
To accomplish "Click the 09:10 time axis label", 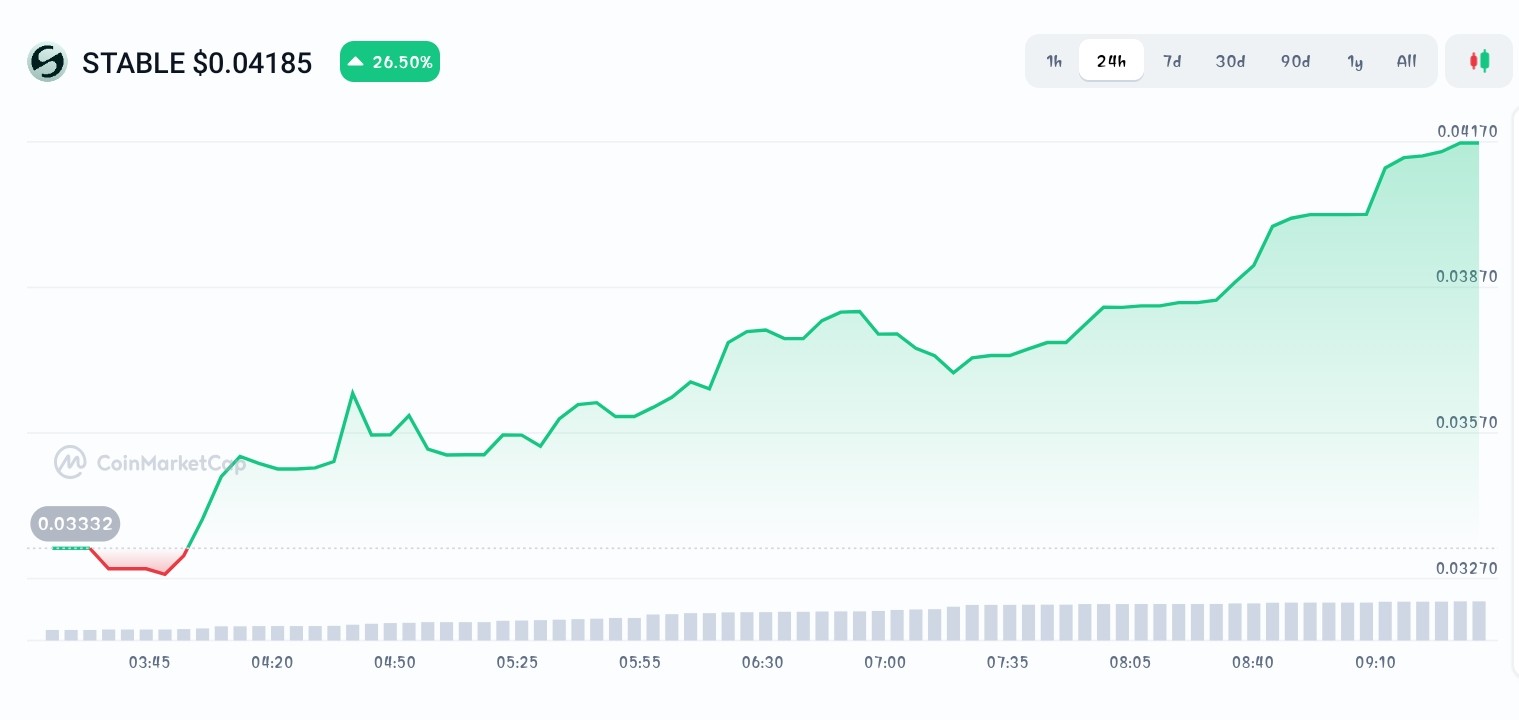I will (1376, 662).
